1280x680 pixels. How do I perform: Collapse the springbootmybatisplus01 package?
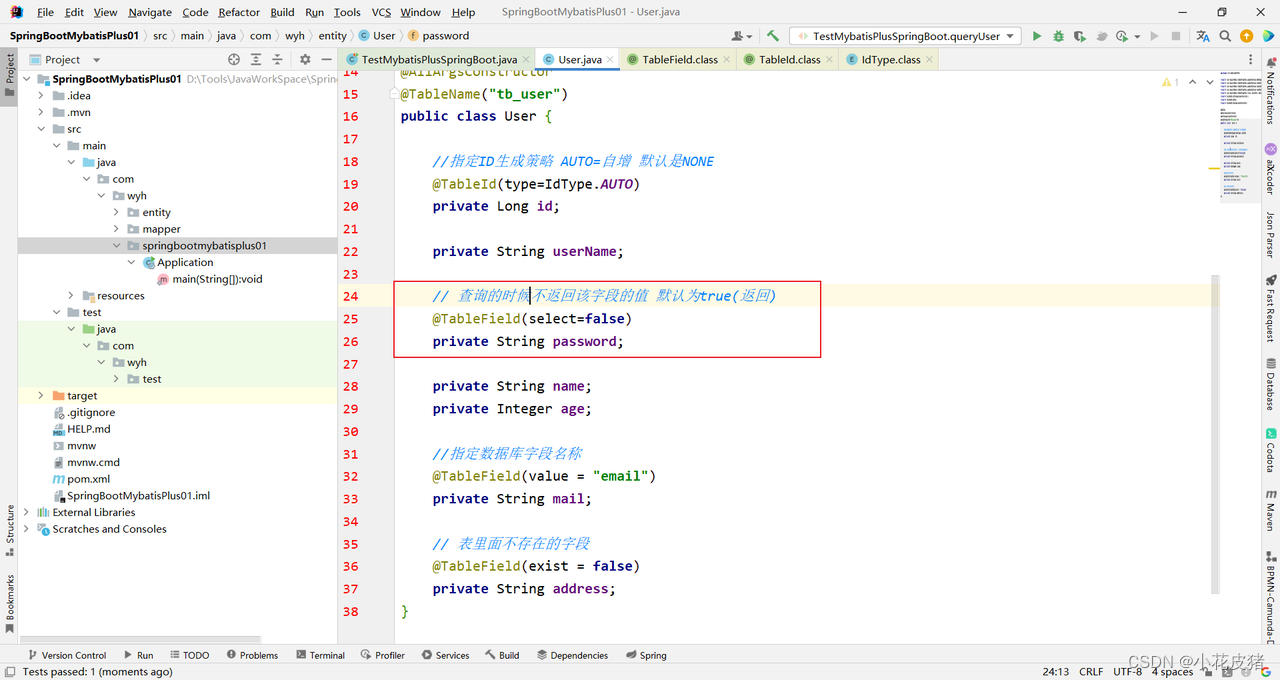(117, 246)
